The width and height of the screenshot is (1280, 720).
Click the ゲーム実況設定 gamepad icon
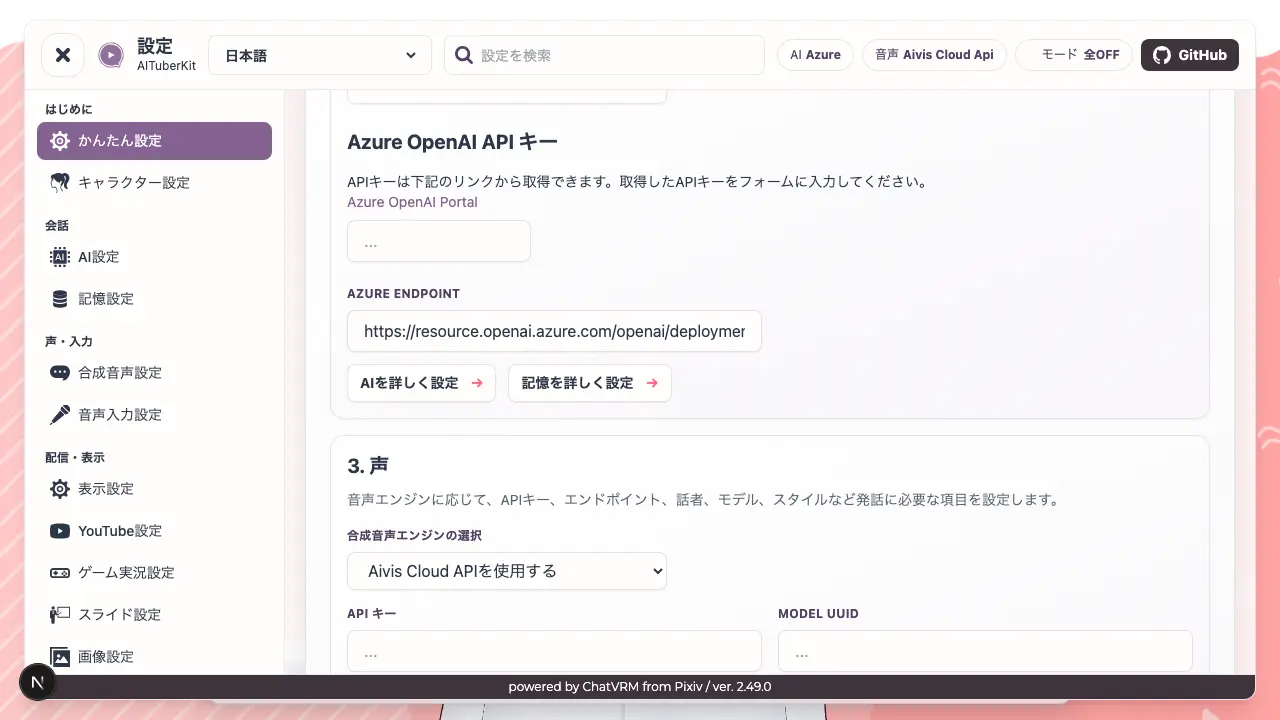(60, 573)
